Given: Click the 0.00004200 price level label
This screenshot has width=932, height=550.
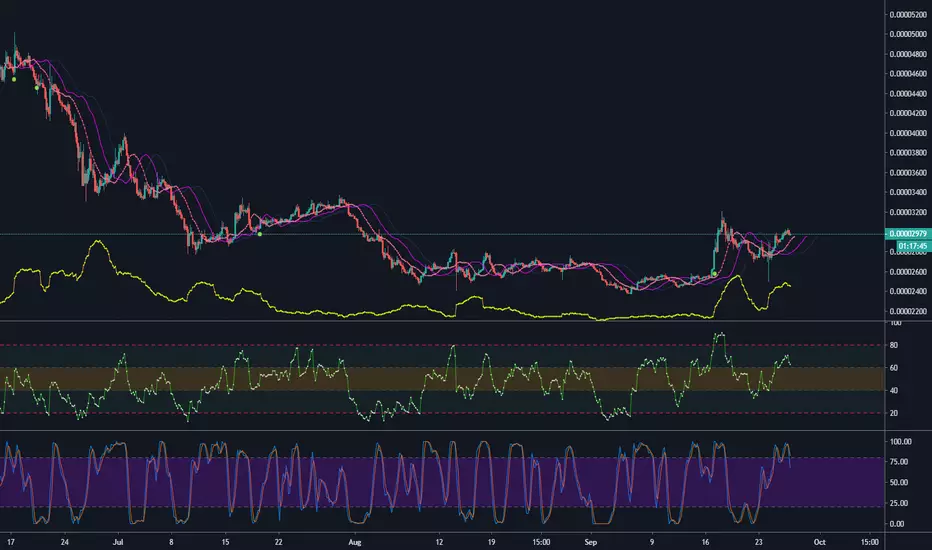Looking at the screenshot, I should [908, 113].
